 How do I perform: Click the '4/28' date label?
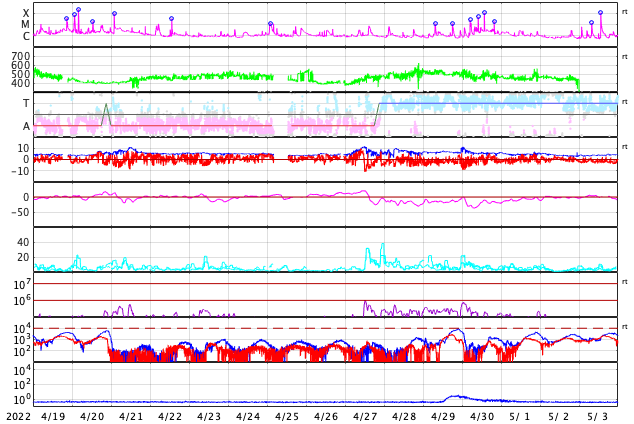pos(404,416)
